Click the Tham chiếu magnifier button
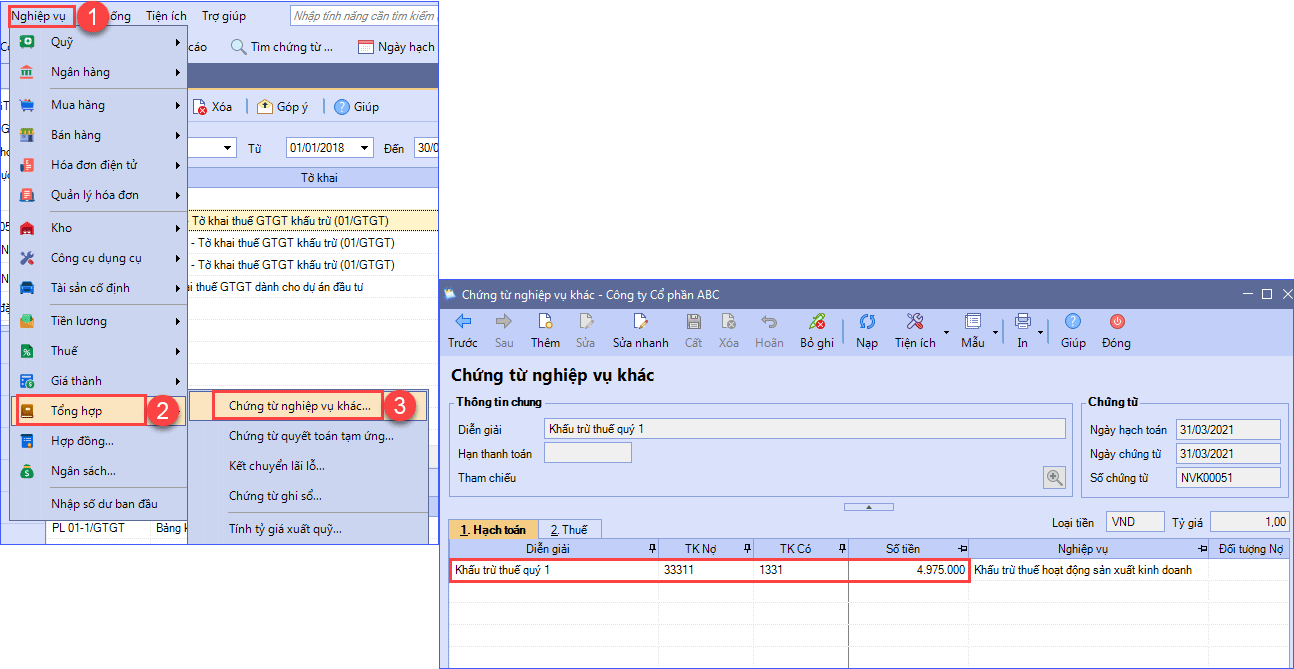This screenshot has height=669, width=1294. 1054,478
